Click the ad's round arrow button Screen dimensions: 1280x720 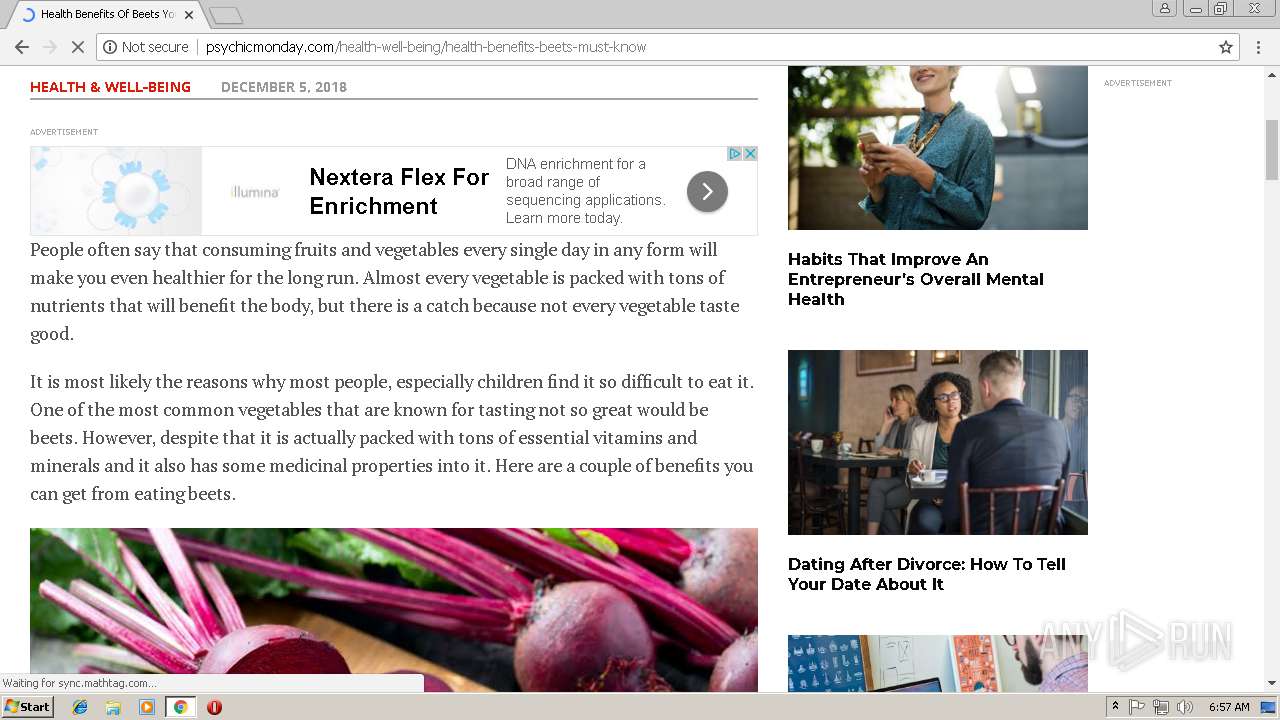pyautogui.click(x=707, y=191)
